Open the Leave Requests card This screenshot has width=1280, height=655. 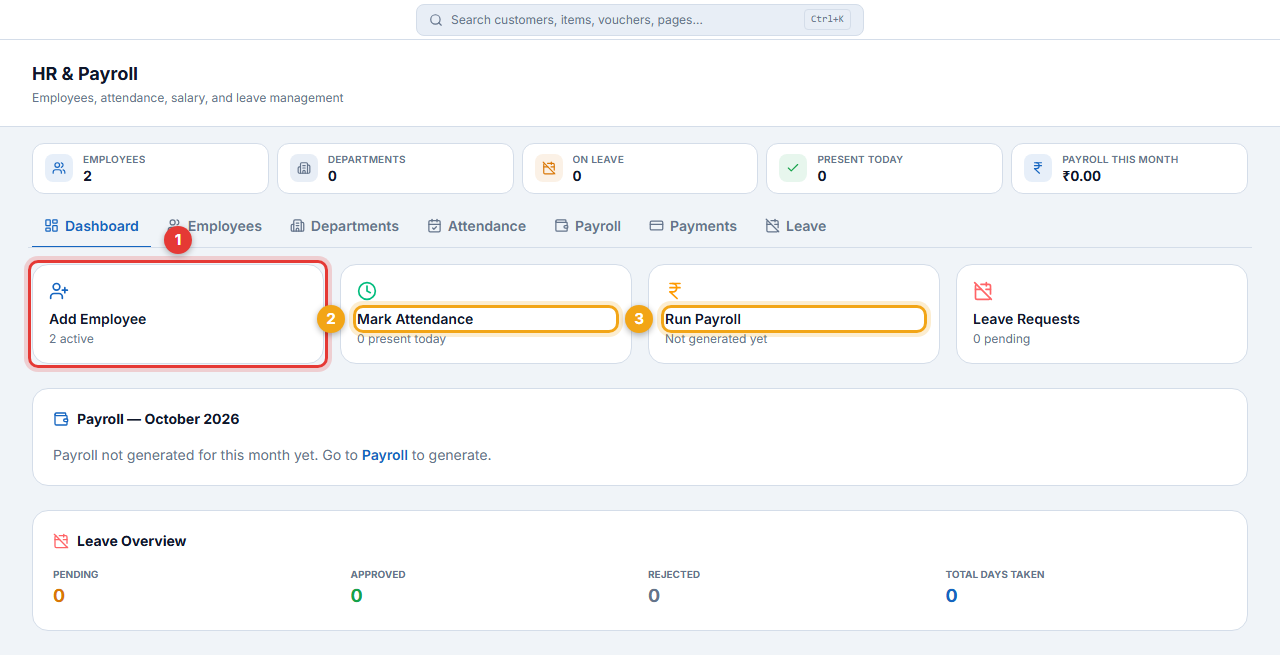1102,314
